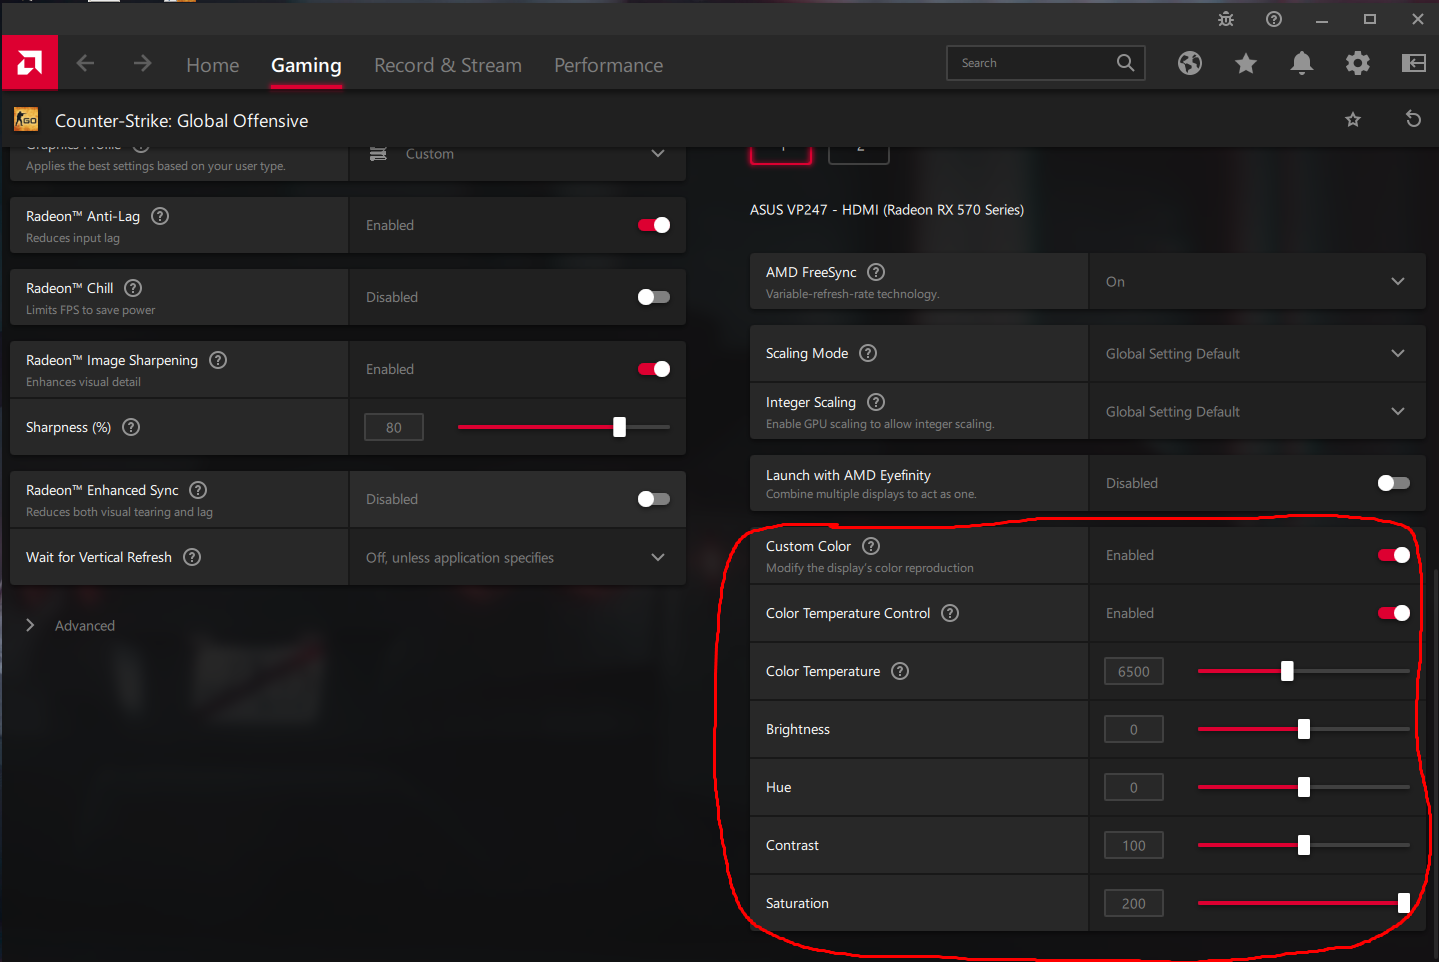Click the Counter-Strike: Global Offensive title

click(x=182, y=121)
